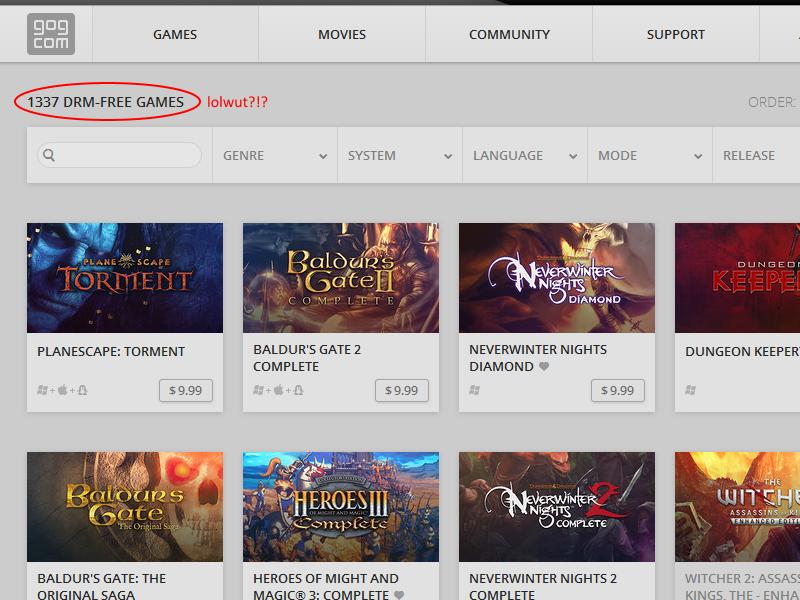Click the game search input field

point(119,155)
